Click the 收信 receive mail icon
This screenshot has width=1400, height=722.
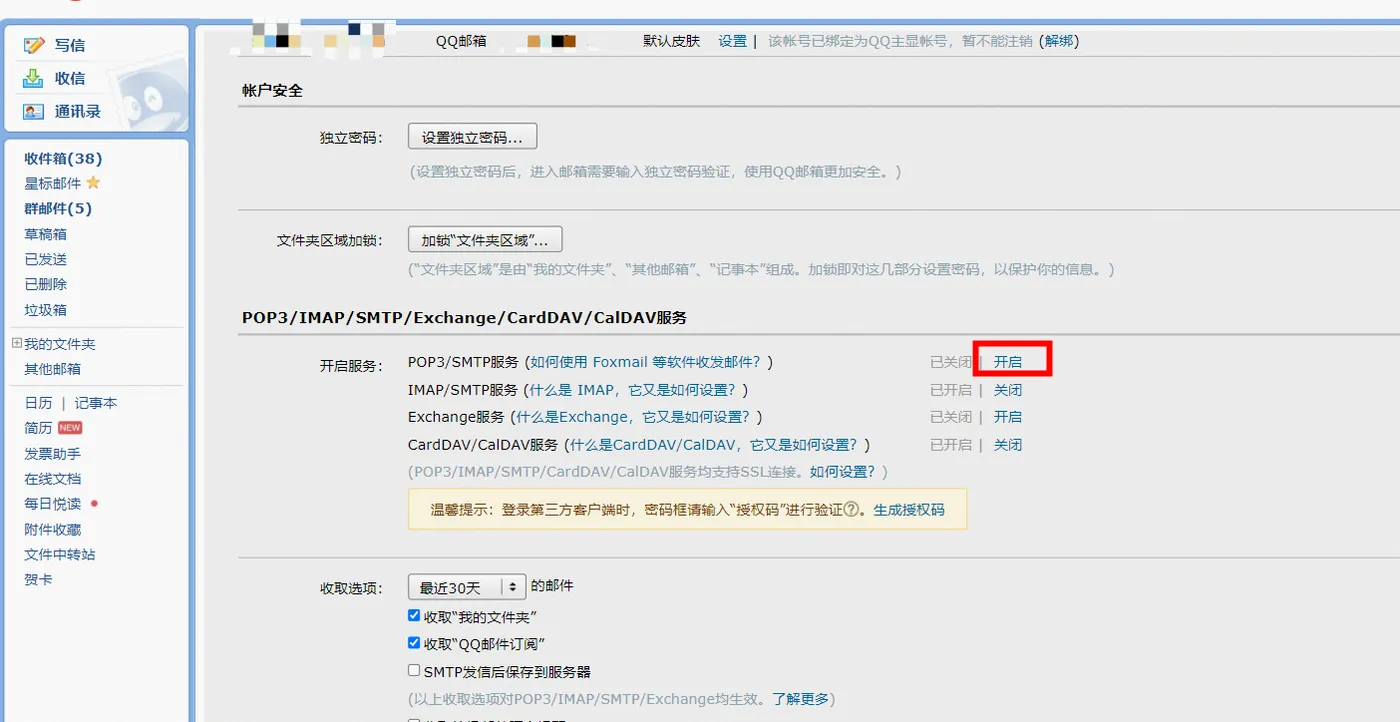pyautogui.click(x=34, y=78)
